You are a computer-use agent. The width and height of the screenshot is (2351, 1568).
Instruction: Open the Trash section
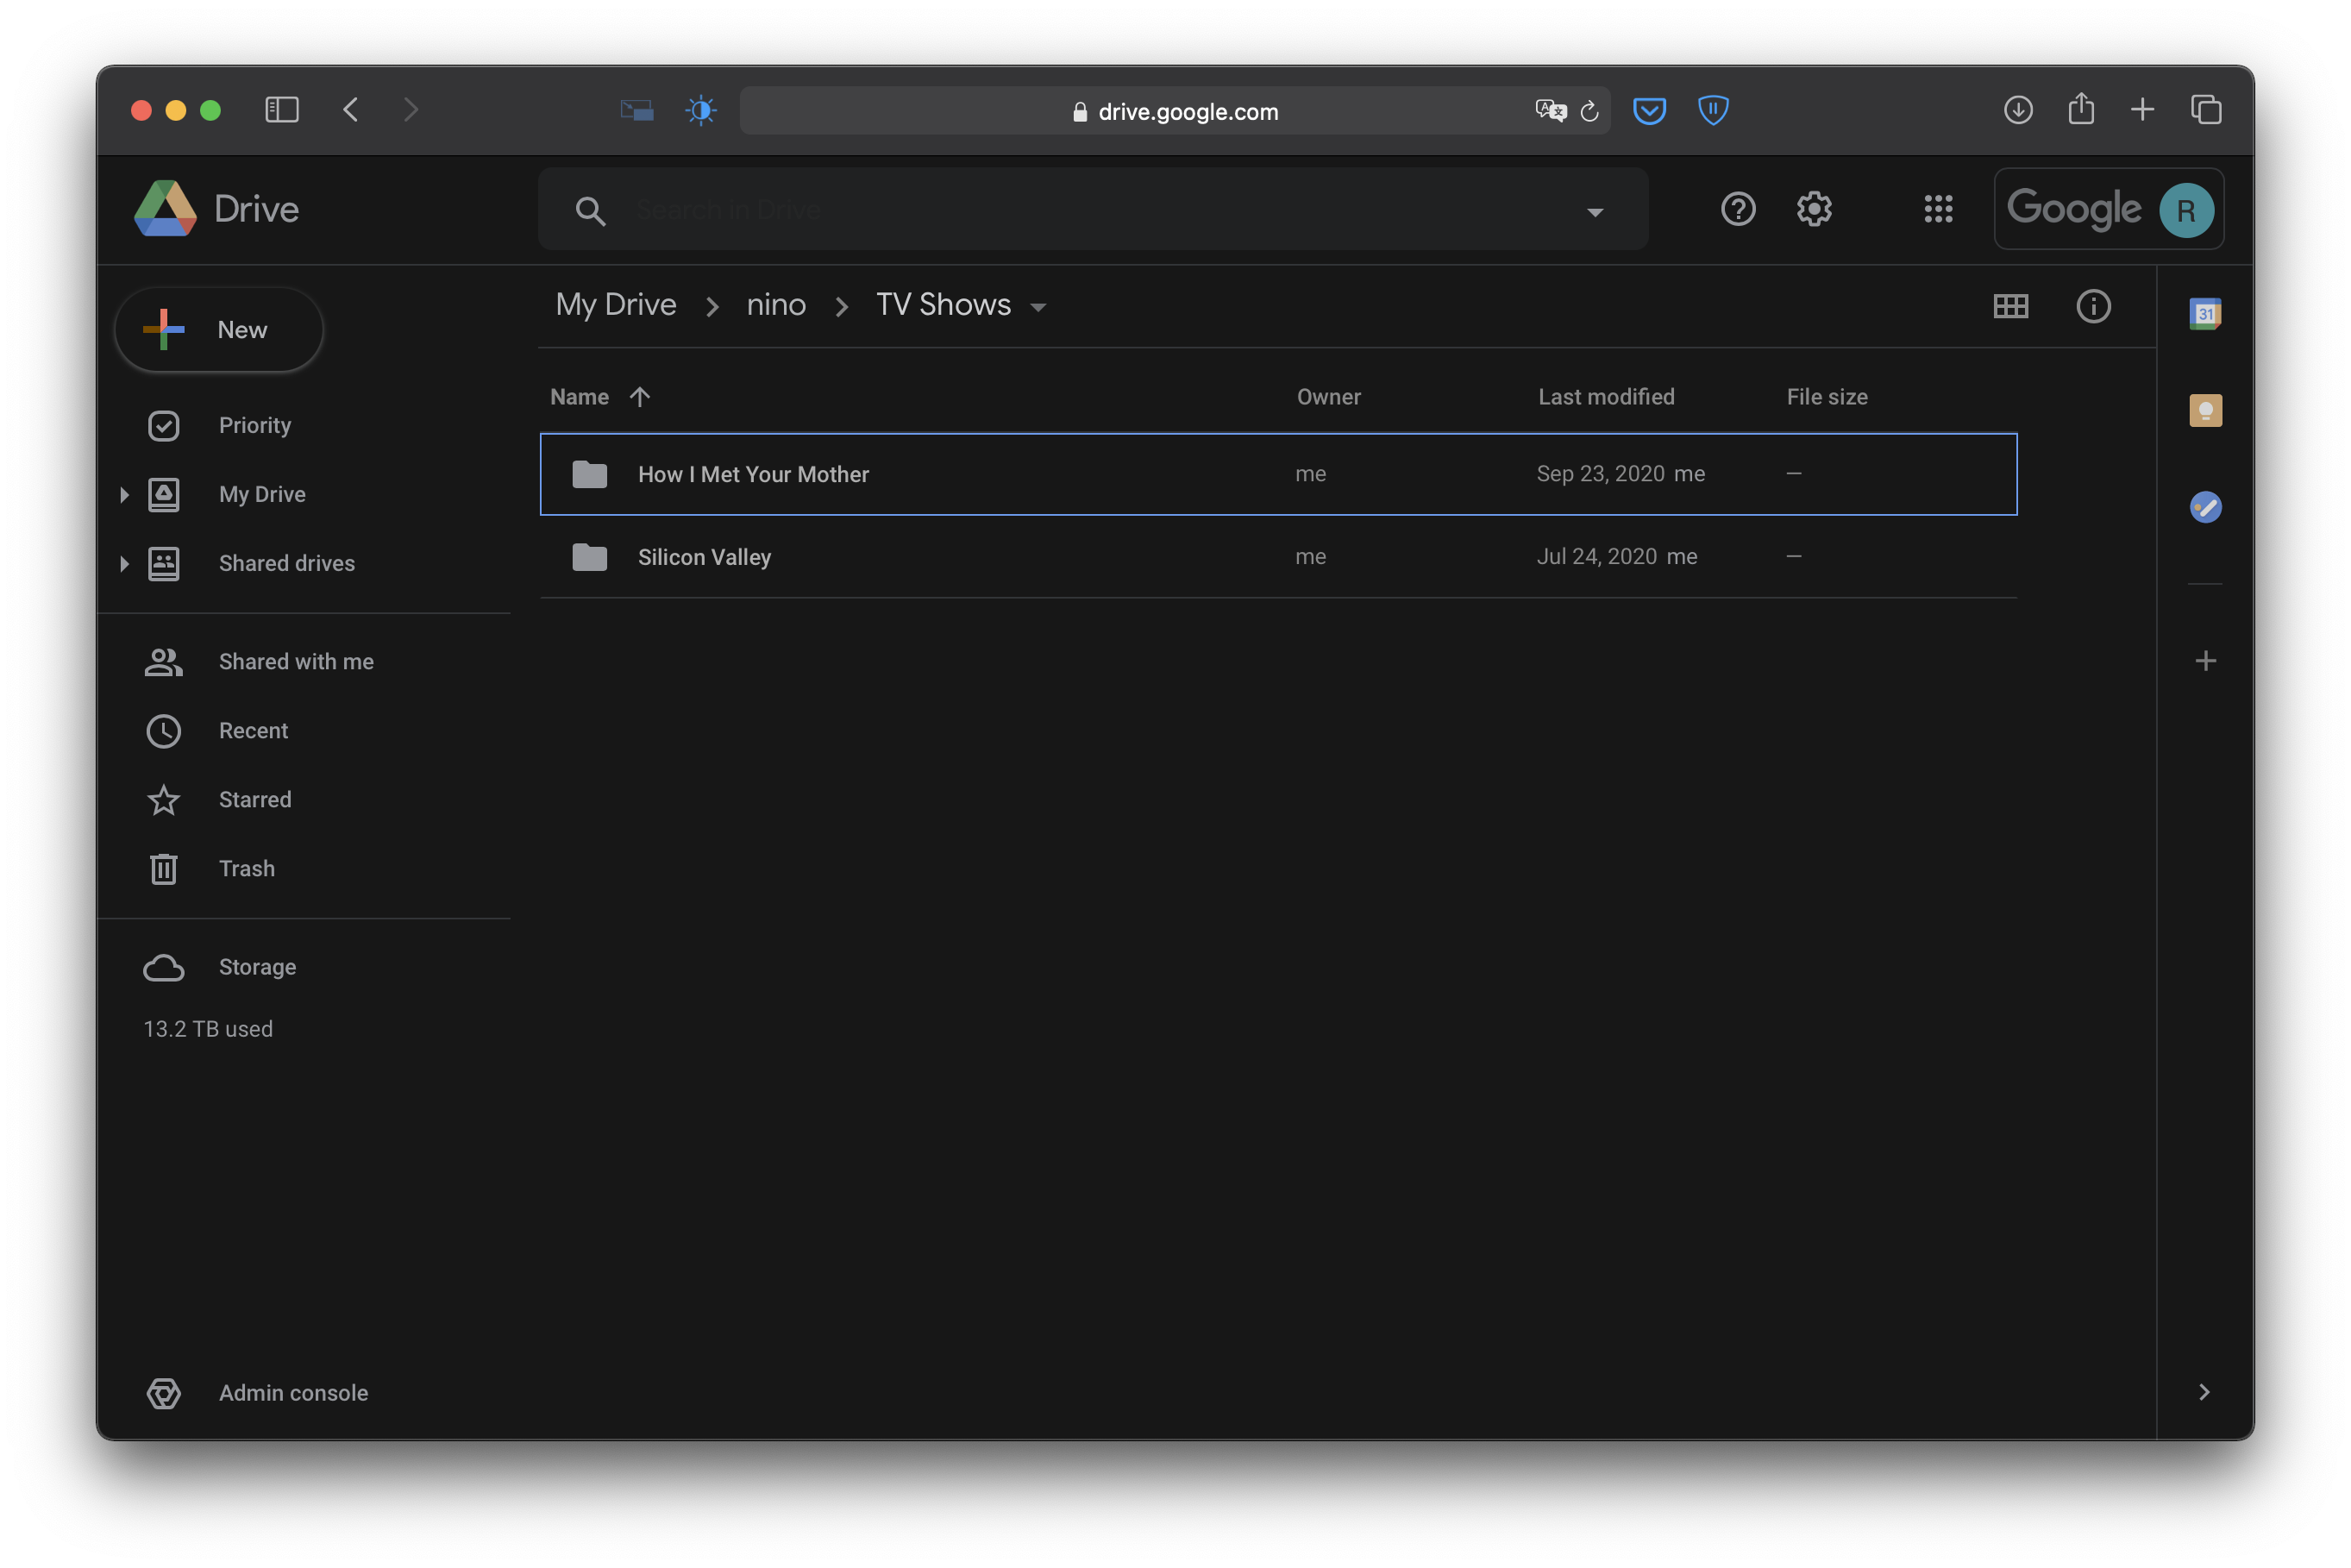pyautogui.click(x=246, y=868)
